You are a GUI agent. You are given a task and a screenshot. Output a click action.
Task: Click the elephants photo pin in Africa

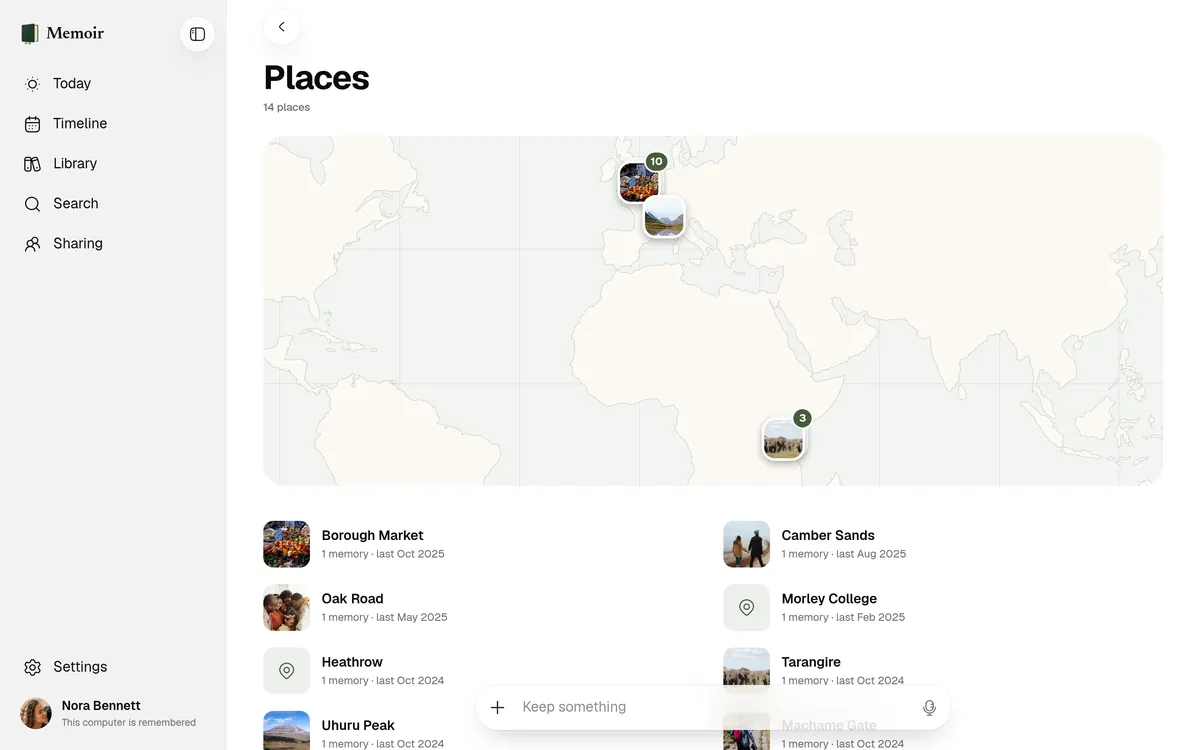tap(783, 440)
